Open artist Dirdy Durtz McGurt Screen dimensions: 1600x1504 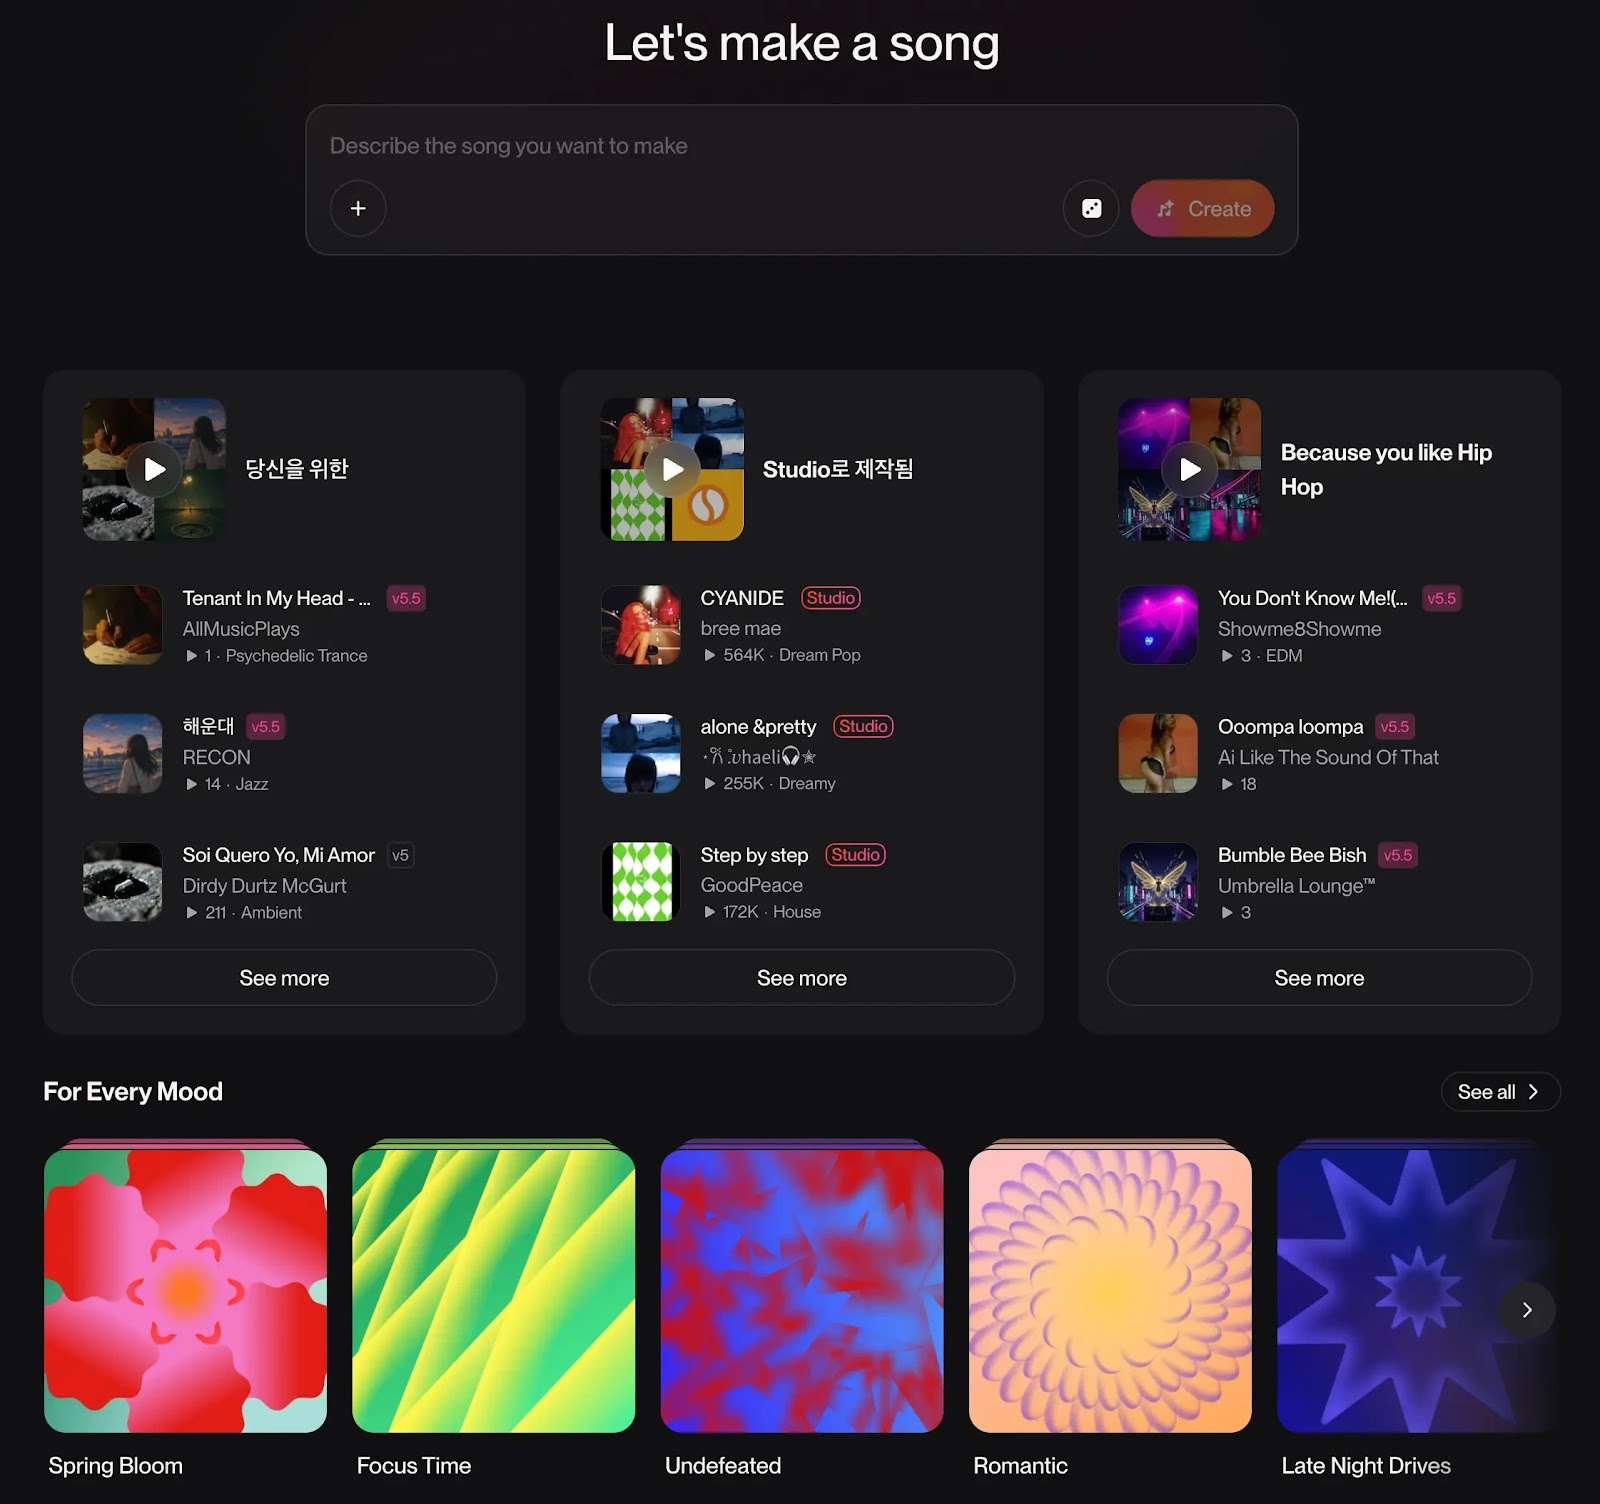(264, 886)
